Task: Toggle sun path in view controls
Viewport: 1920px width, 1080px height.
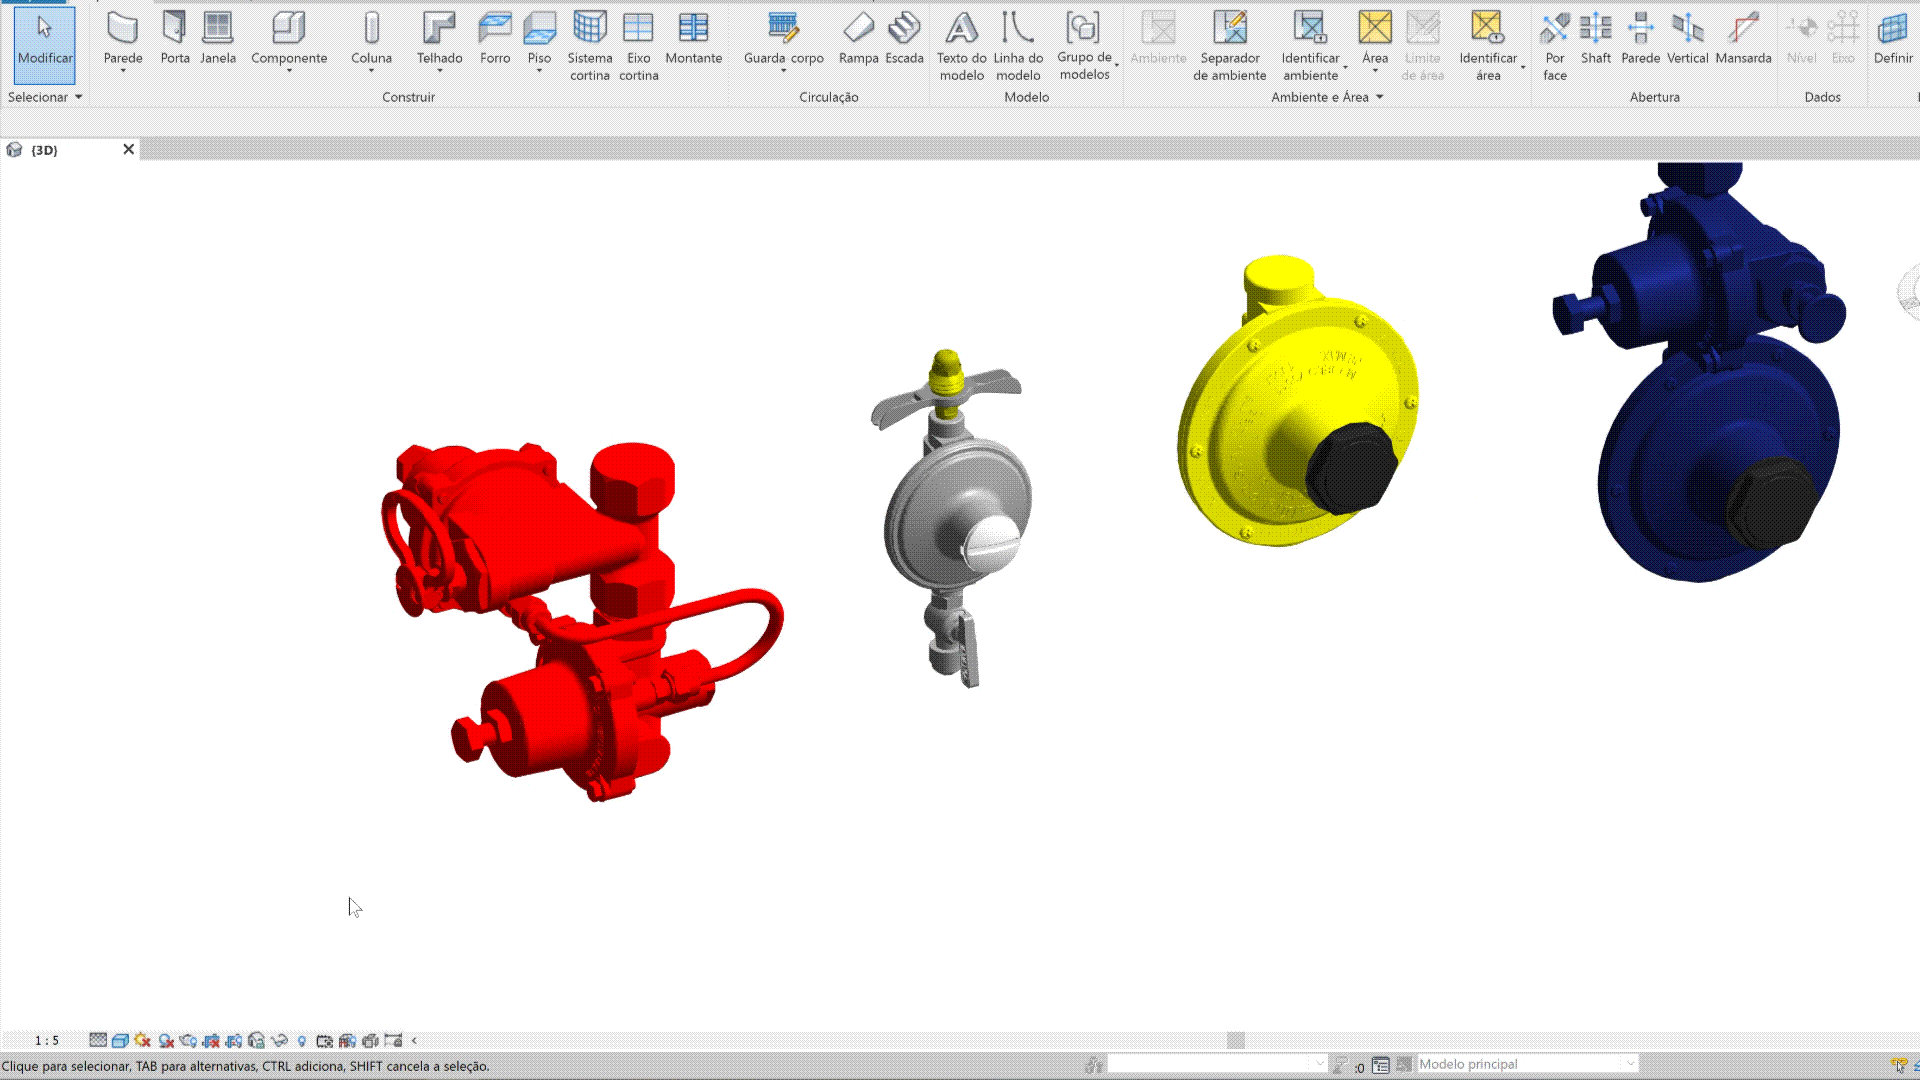Action: (142, 1040)
